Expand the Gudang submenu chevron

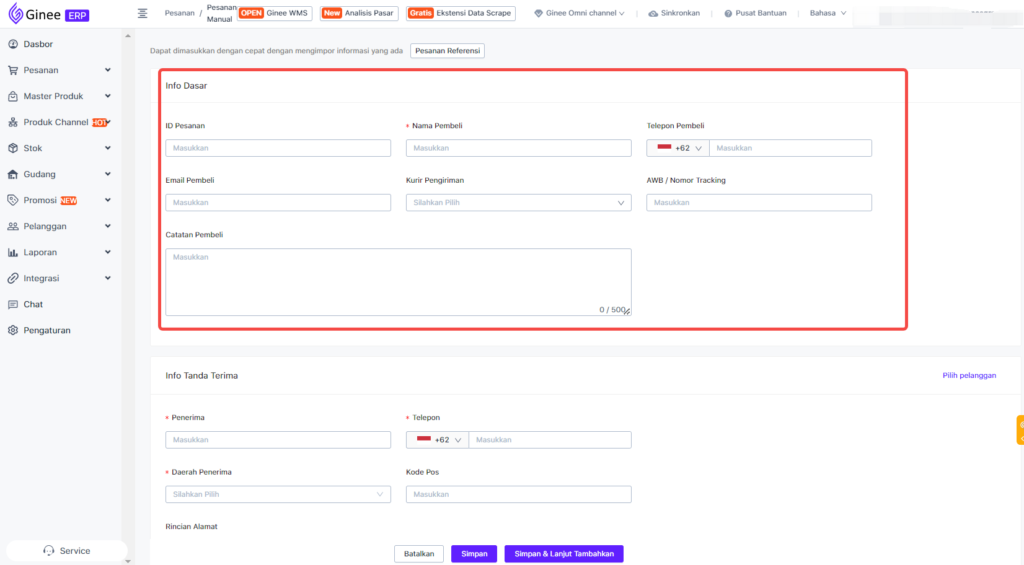108,174
